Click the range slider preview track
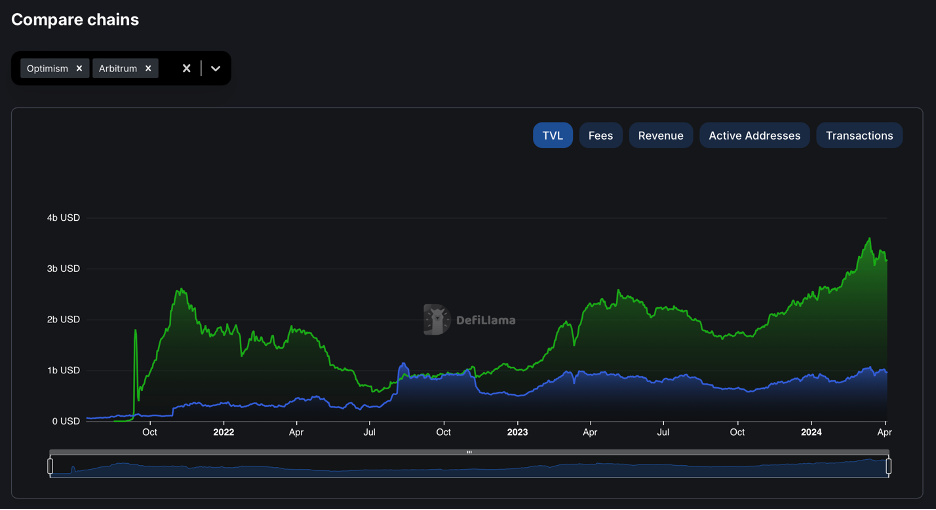 pos(469,467)
